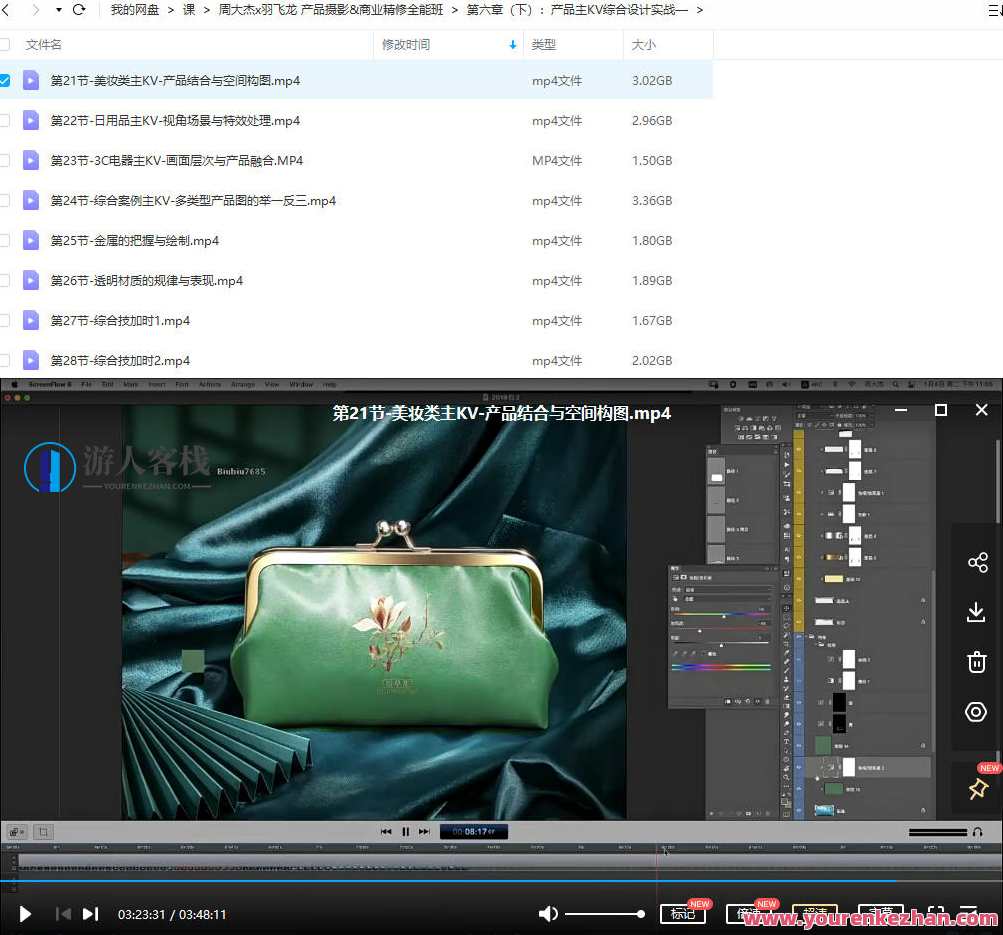Check the checkbox for 第22节 file
The width and height of the screenshot is (1003, 935).
tap(5, 121)
